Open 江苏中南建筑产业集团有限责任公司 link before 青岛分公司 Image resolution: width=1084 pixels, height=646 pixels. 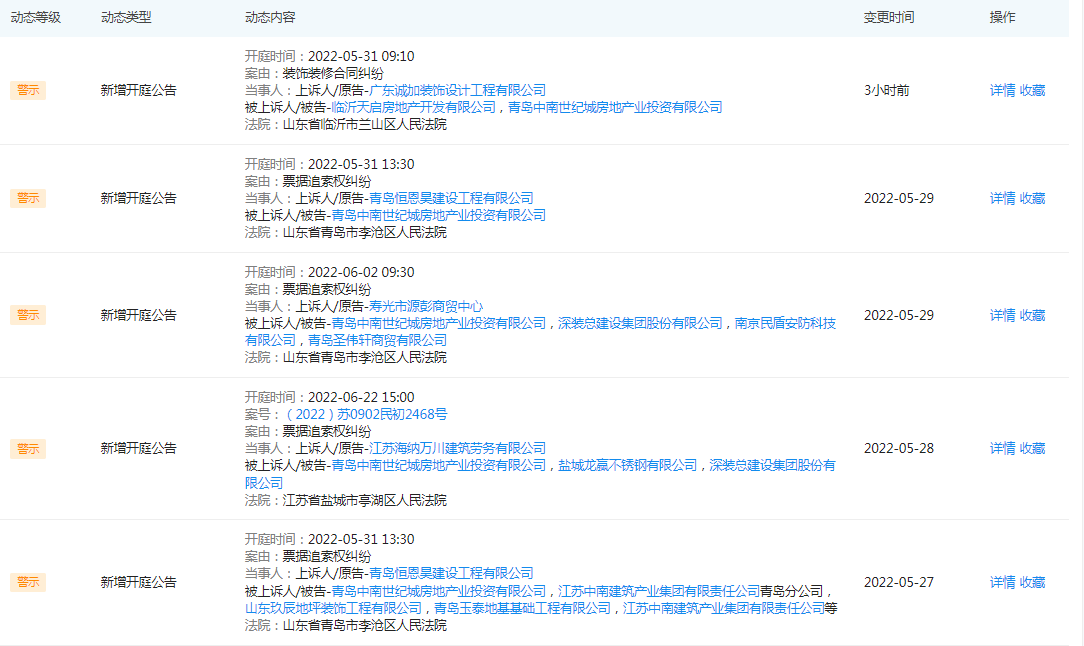coord(659,591)
